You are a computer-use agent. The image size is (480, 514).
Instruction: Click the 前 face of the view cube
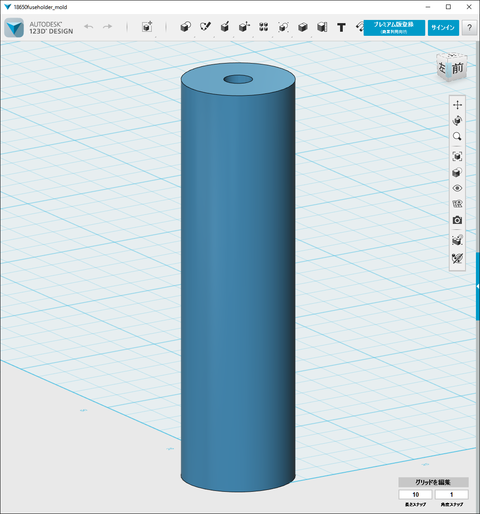[x=458, y=69]
